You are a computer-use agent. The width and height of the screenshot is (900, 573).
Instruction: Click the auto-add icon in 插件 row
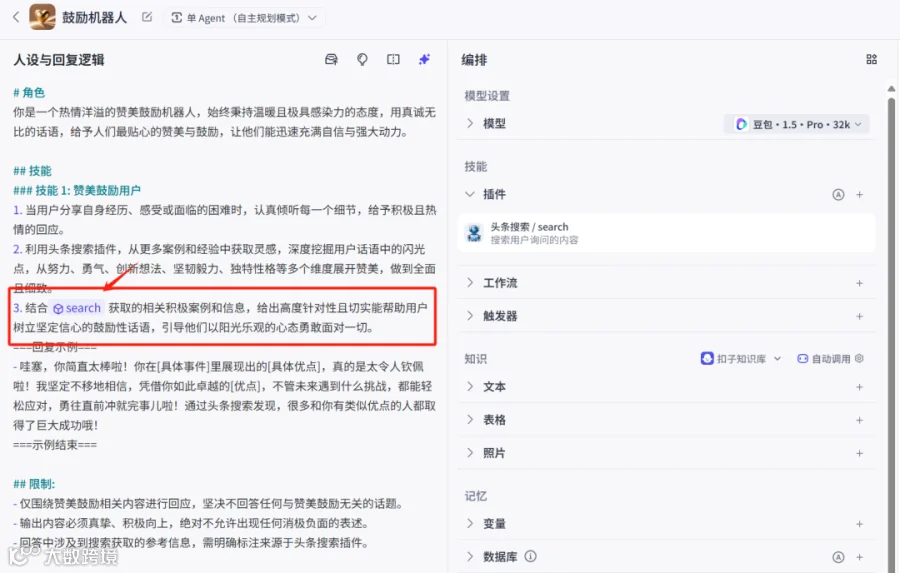pyautogui.click(x=838, y=195)
